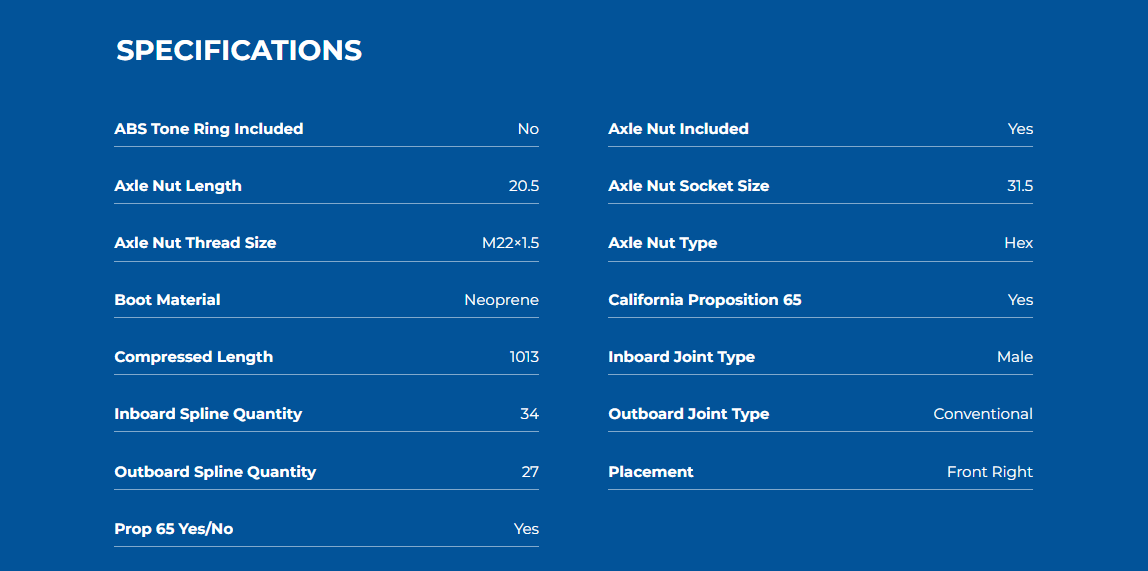The width and height of the screenshot is (1148, 571).
Task: Click the Axle Nut Thread Size label
Action: 195,243
